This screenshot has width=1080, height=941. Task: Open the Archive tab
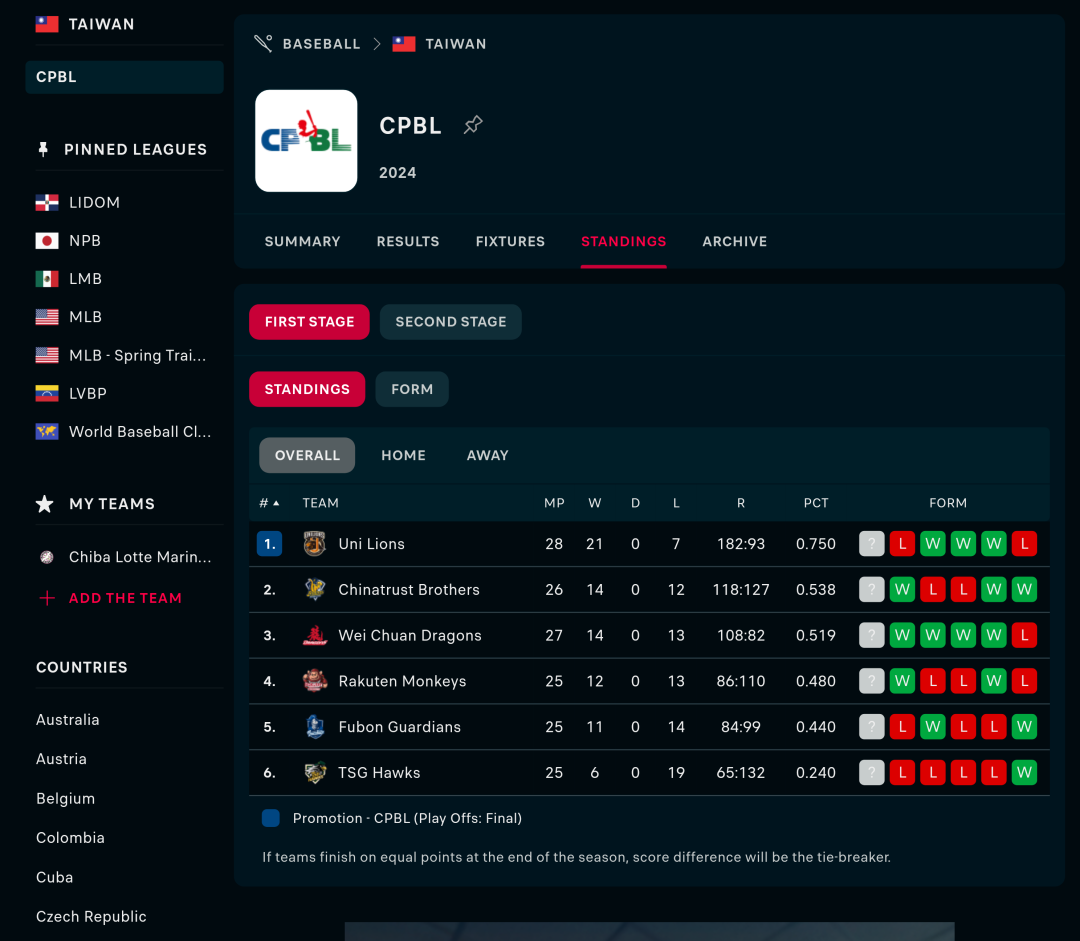tap(734, 241)
